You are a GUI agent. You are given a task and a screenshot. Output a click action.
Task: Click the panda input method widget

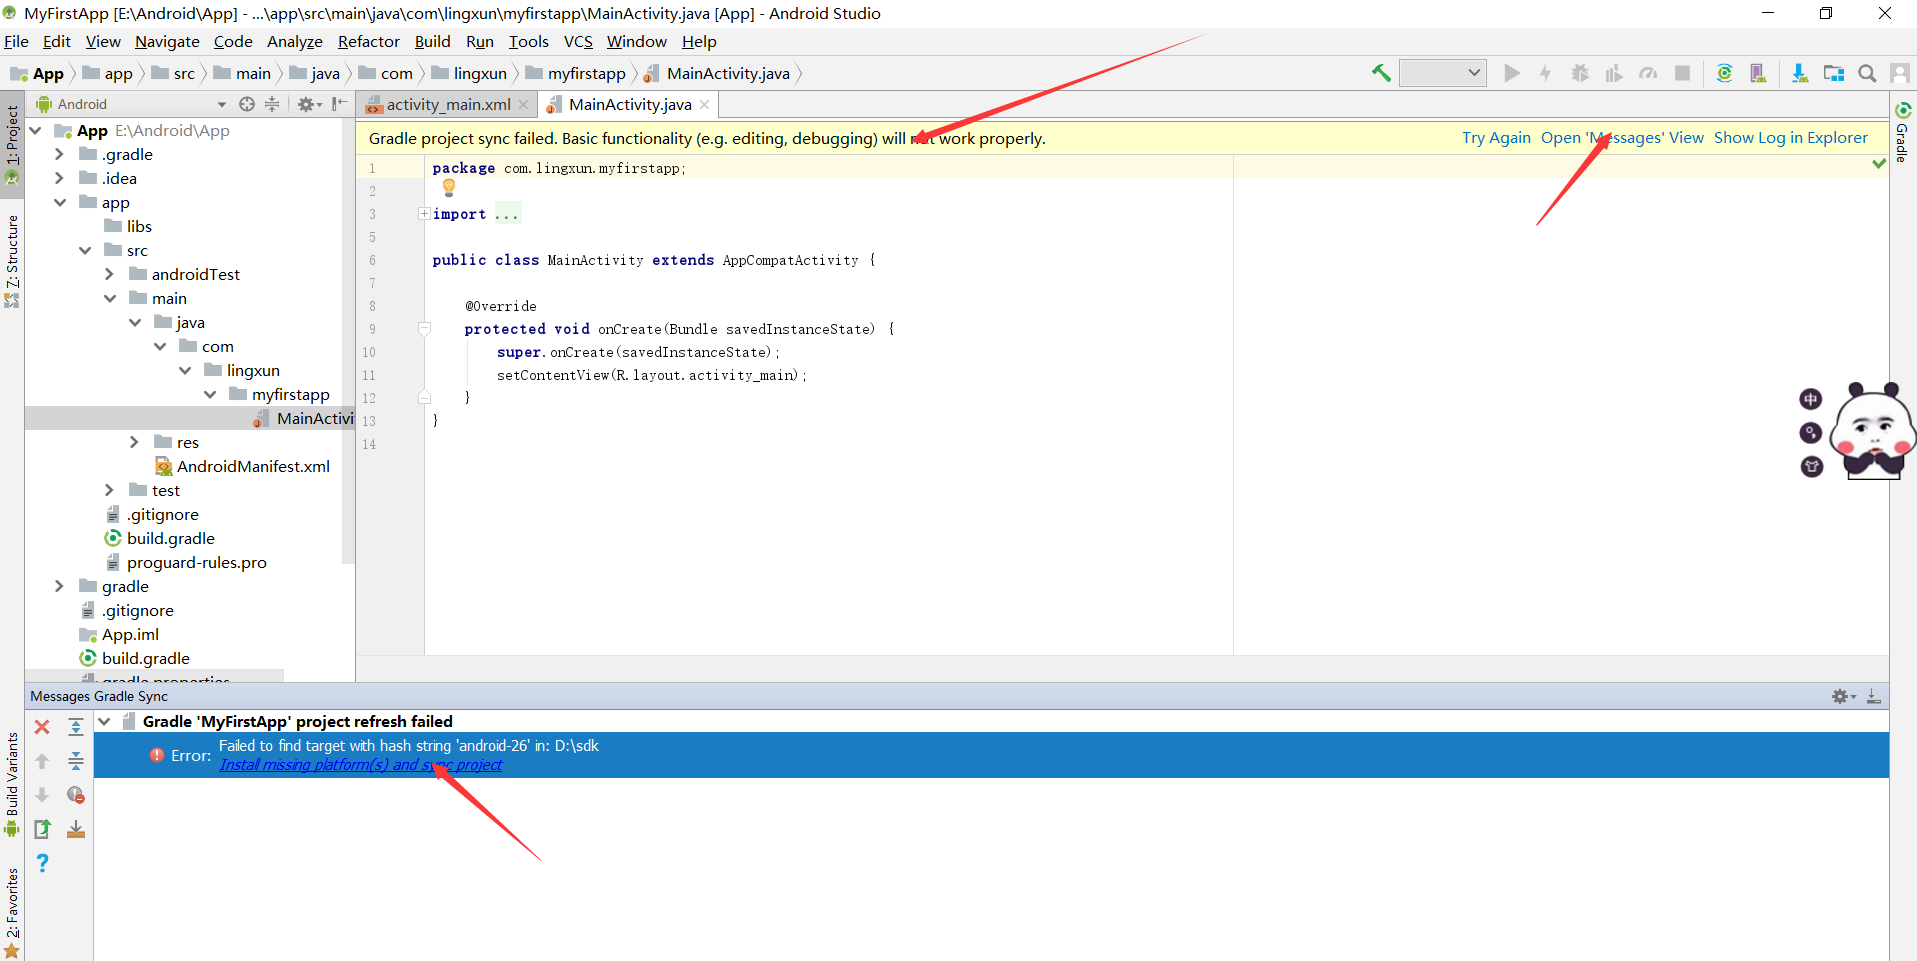(1872, 430)
